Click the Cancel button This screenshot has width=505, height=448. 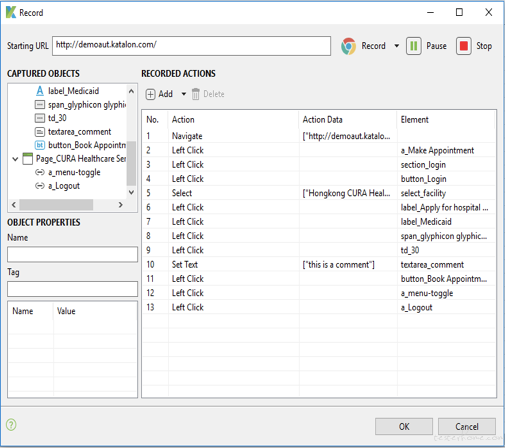coord(467,427)
